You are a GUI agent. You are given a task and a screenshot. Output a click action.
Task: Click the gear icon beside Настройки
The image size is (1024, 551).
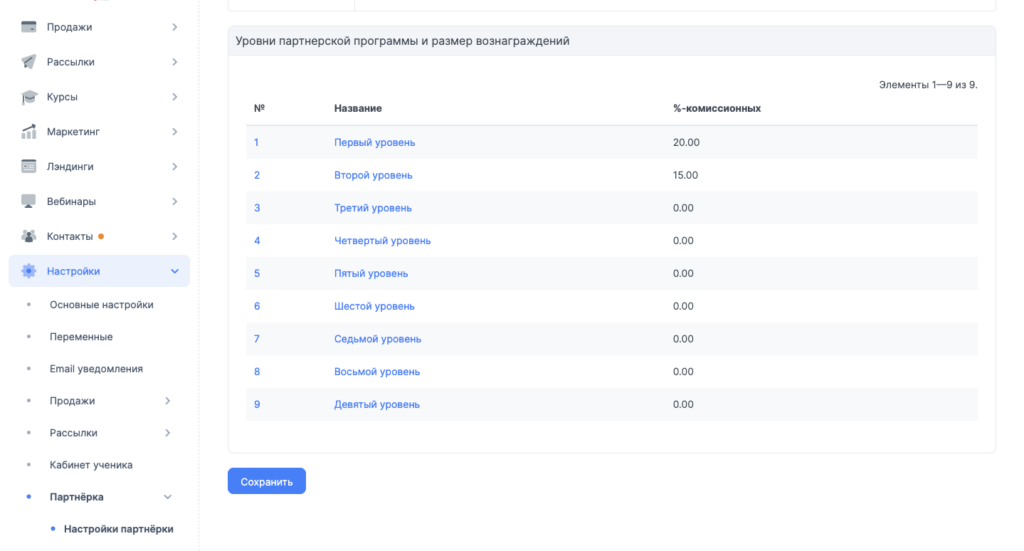[29, 271]
